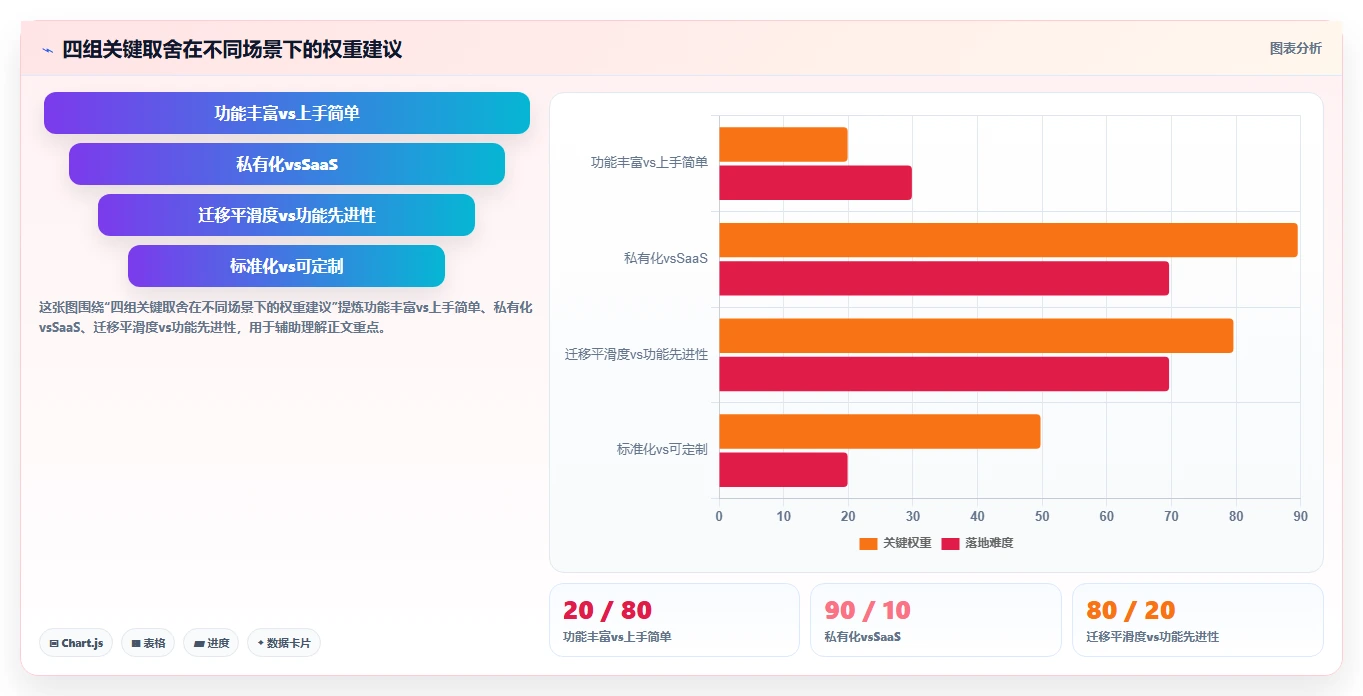Click the heading 四组关键取舍在不同场景下的权重建议
Image resolution: width=1363 pixels, height=696 pixels.
tap(232, 49)
